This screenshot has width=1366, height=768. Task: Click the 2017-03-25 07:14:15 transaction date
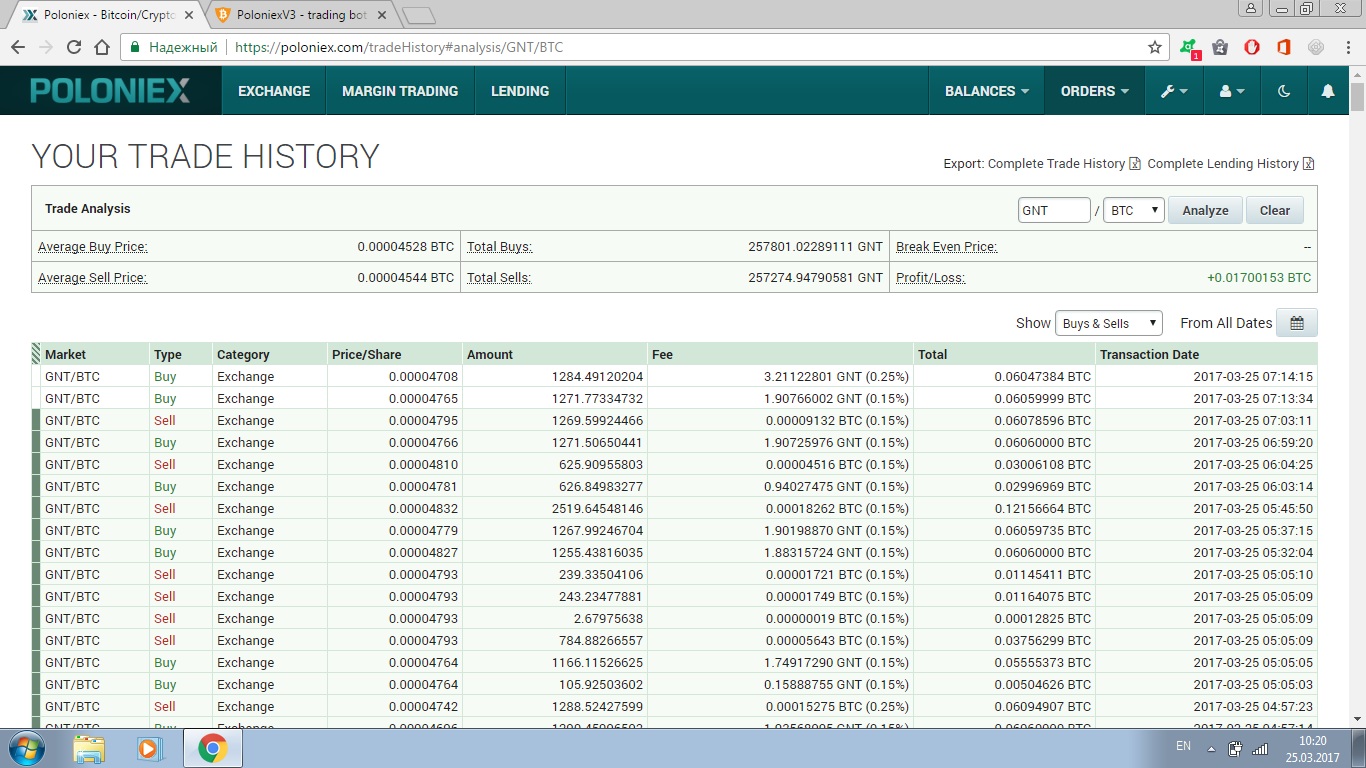pos(1253,377)
